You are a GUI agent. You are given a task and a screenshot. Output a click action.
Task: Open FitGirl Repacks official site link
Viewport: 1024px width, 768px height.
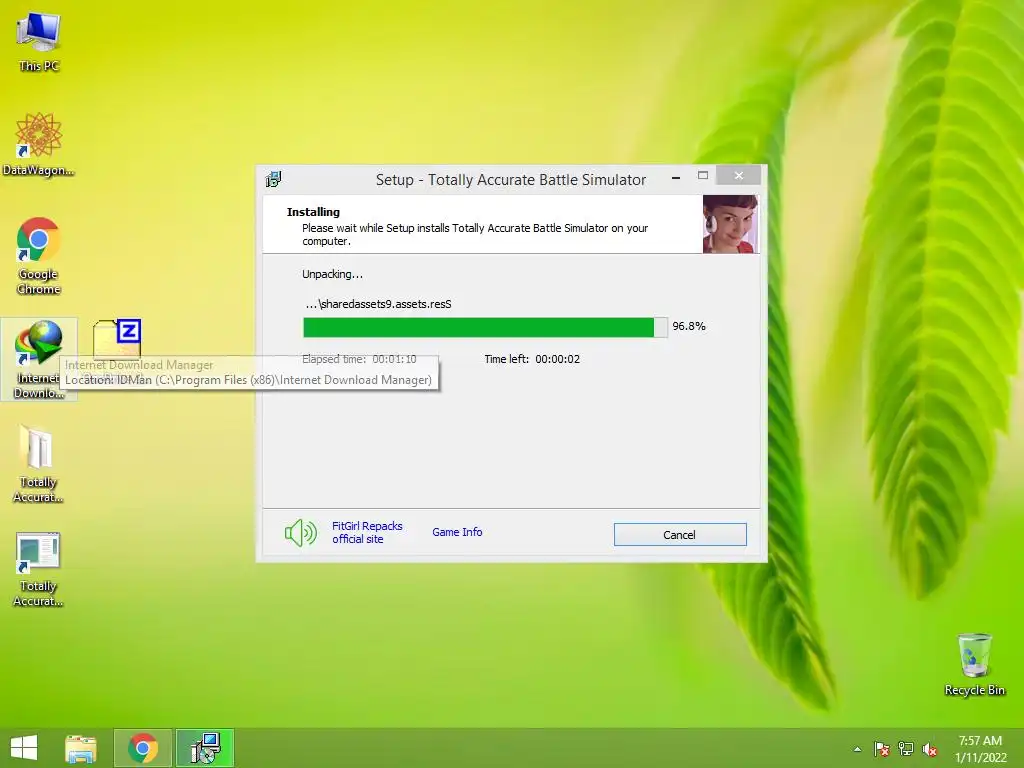(x=367, y=532)
